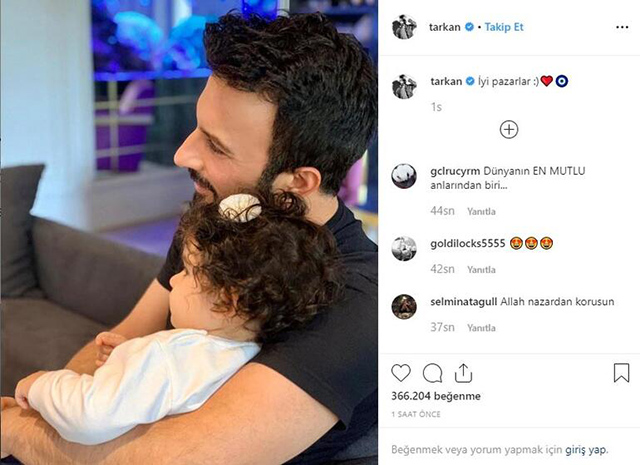Open gclrucyrm's profile avatar
This screenshot has height=465, width=640.
404,176
